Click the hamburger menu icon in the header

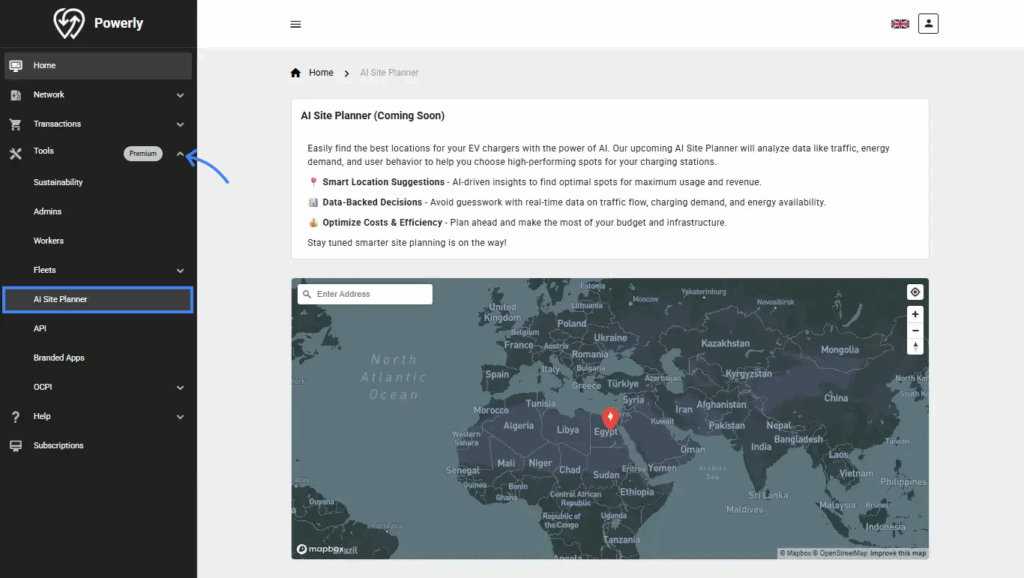click(x=295, y=24)
